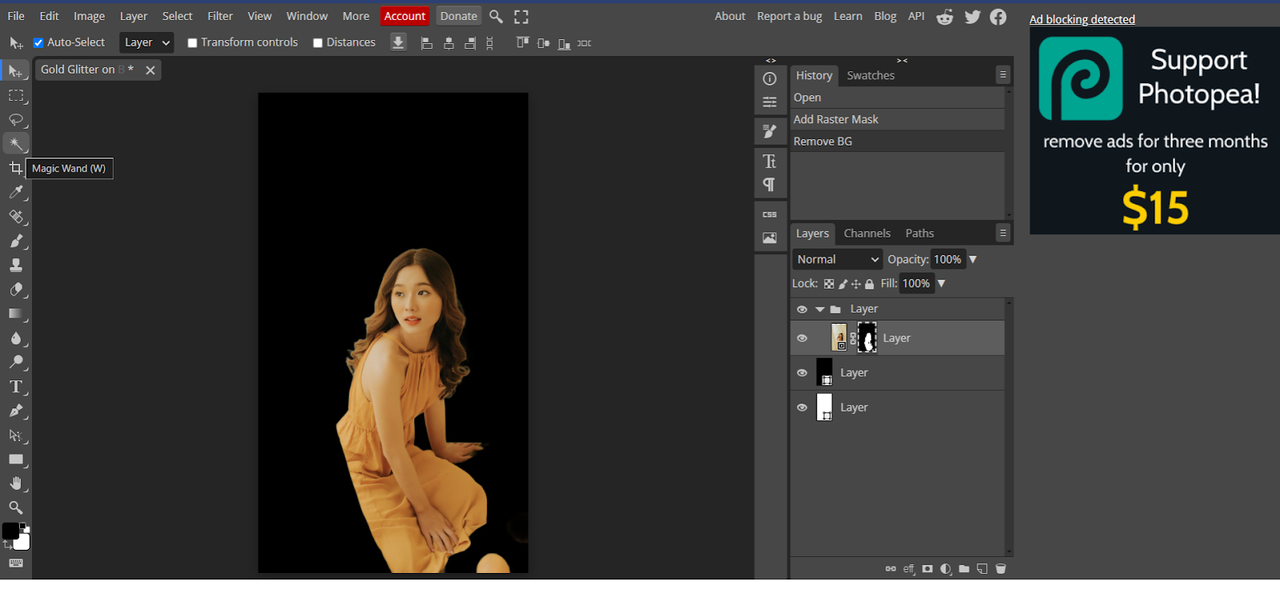Screen dimensions: 1280x601
Task: Click the Remove BG history step
Action: tap(897, 141)
